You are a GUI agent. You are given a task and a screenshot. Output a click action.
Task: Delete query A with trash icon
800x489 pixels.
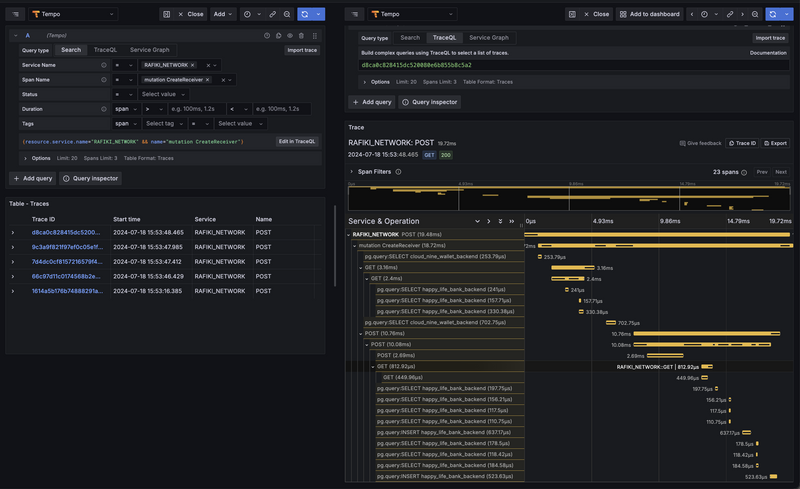point(301,36)
